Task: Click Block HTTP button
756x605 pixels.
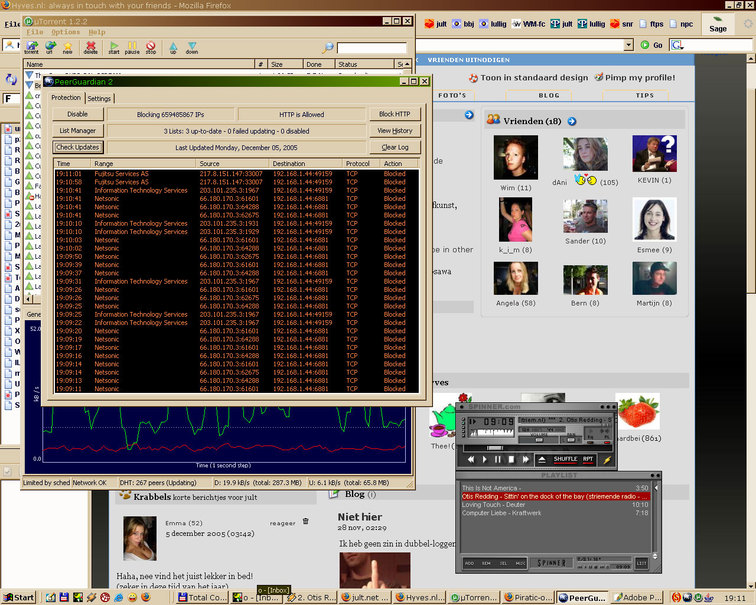Action: [x=395, y=114]
